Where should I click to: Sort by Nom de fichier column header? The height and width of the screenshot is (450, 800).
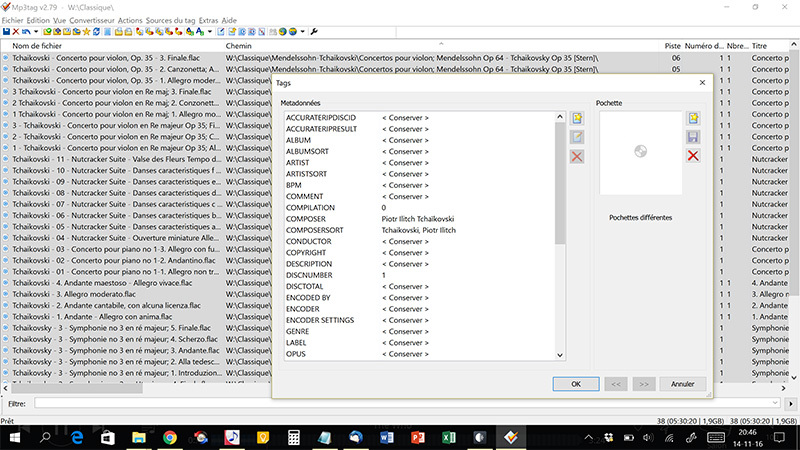[112, 46]
